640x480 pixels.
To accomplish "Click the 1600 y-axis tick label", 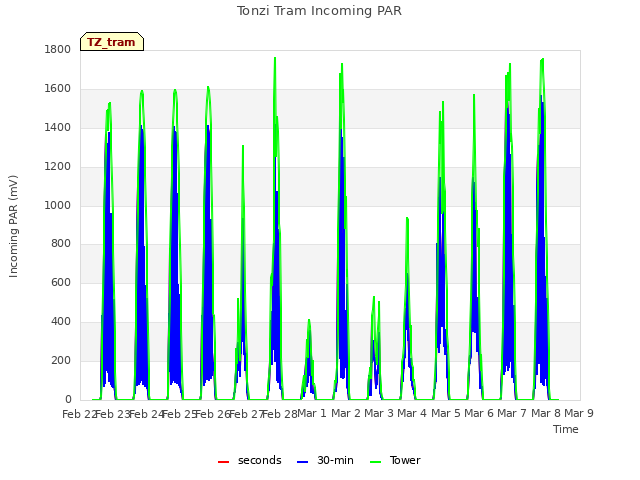I will point(58,89).
